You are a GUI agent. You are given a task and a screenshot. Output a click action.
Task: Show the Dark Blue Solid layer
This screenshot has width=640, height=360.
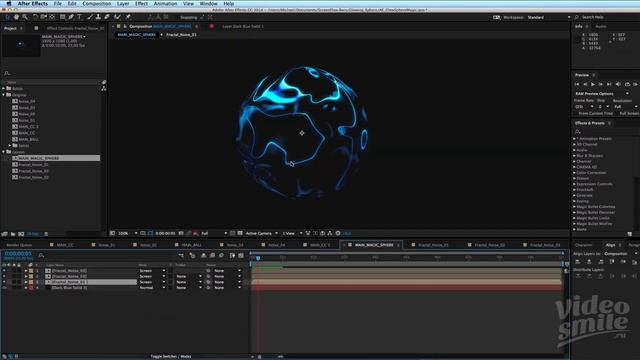click(x=4, y=288)
